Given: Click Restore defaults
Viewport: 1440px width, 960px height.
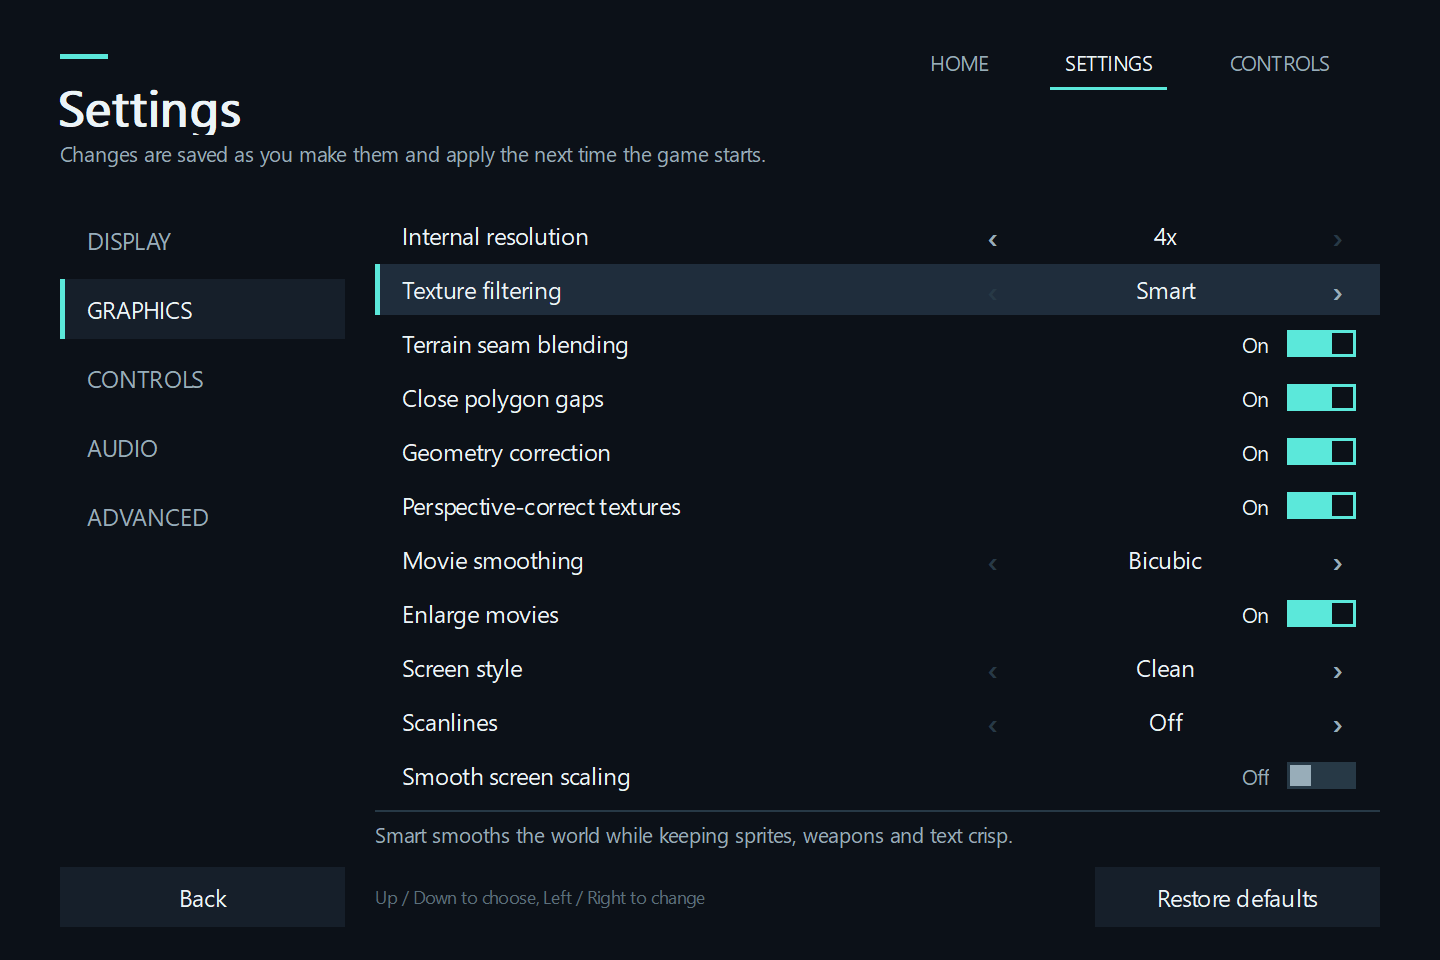Looking at the screenshot, I should click(x=1237, y=897).
